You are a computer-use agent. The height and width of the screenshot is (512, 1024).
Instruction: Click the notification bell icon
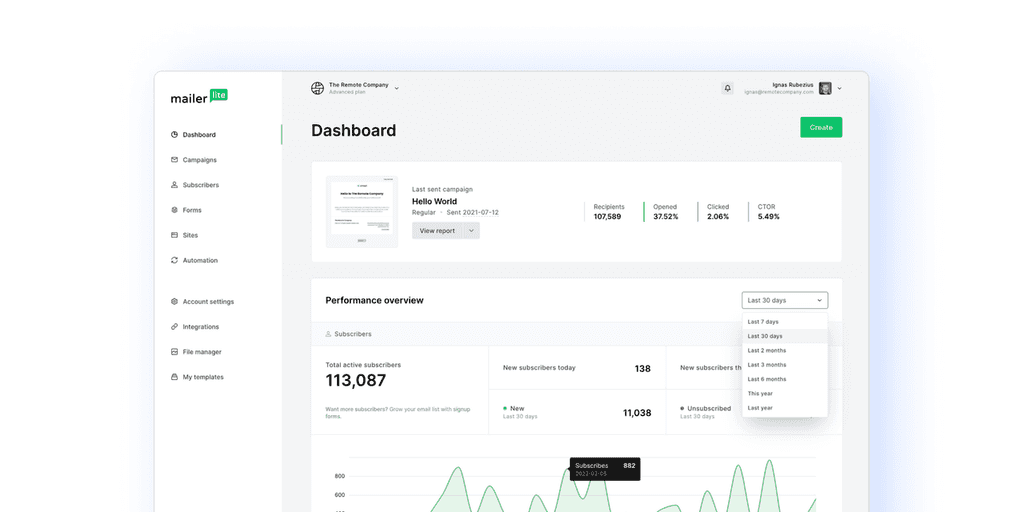(x=727, y=88)
